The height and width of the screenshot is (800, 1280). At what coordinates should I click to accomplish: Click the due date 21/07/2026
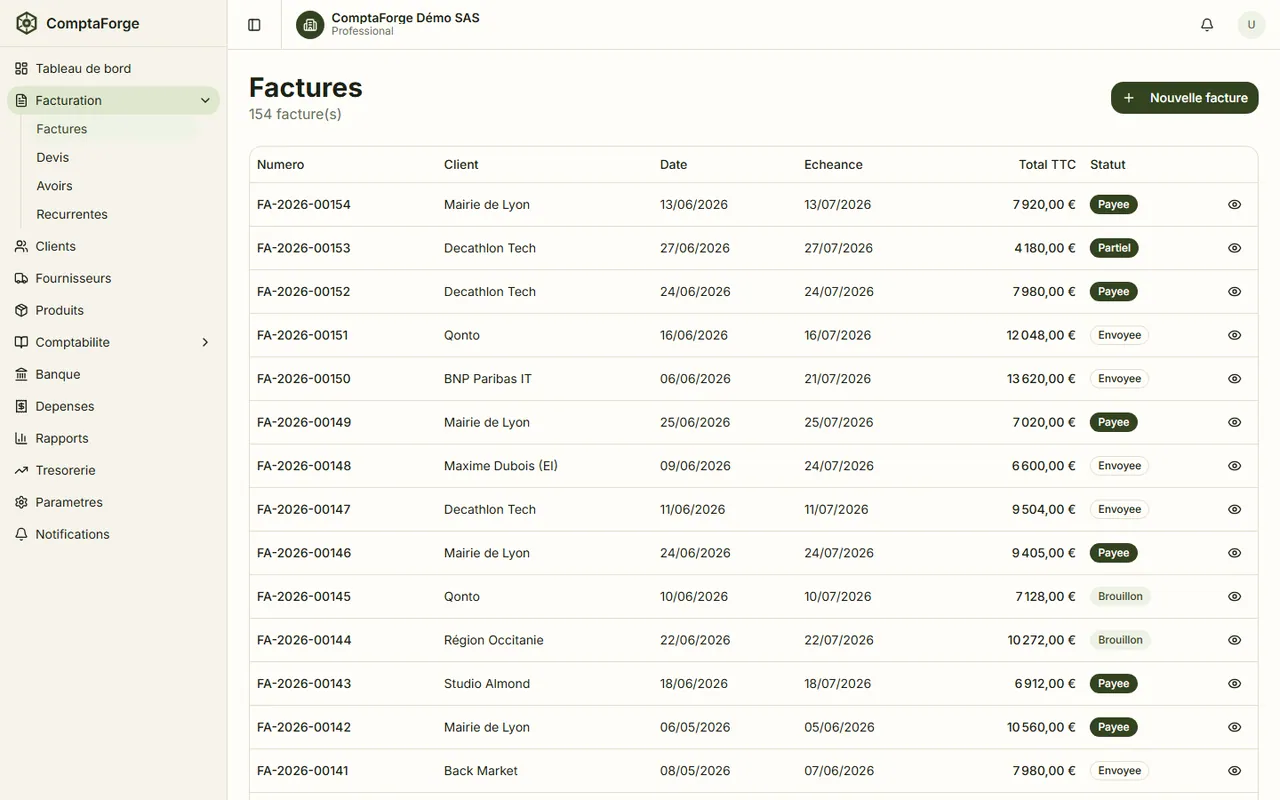point(838,379)
